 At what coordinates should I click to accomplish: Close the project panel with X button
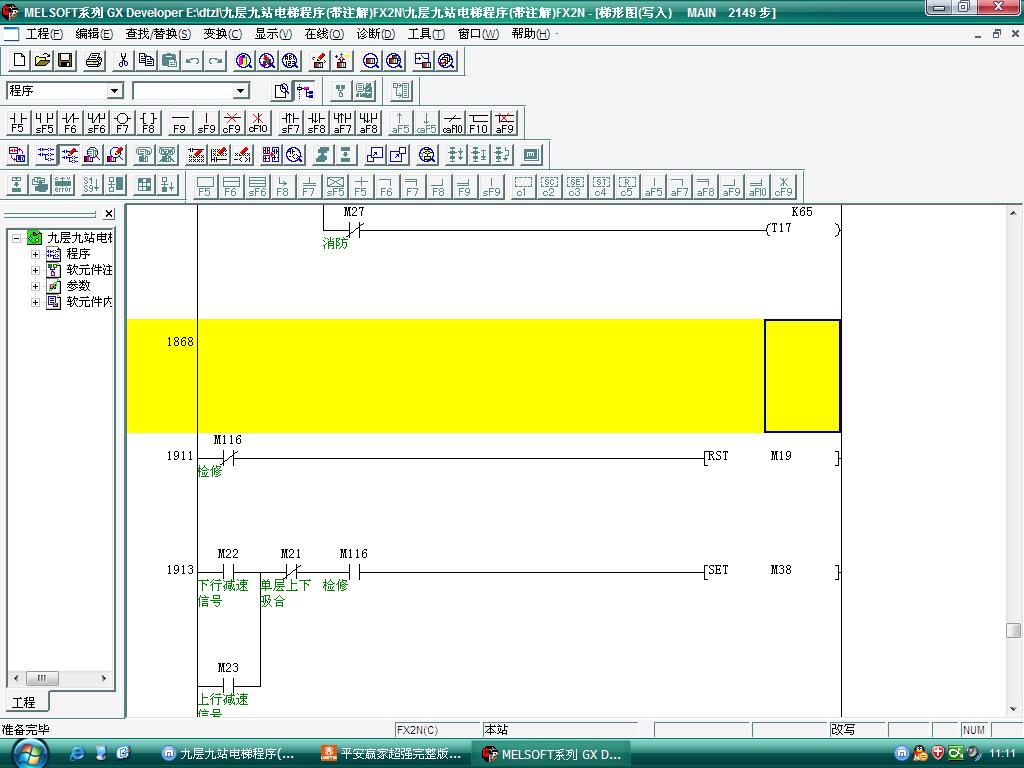pyautogui.click(x=109, y=214)
